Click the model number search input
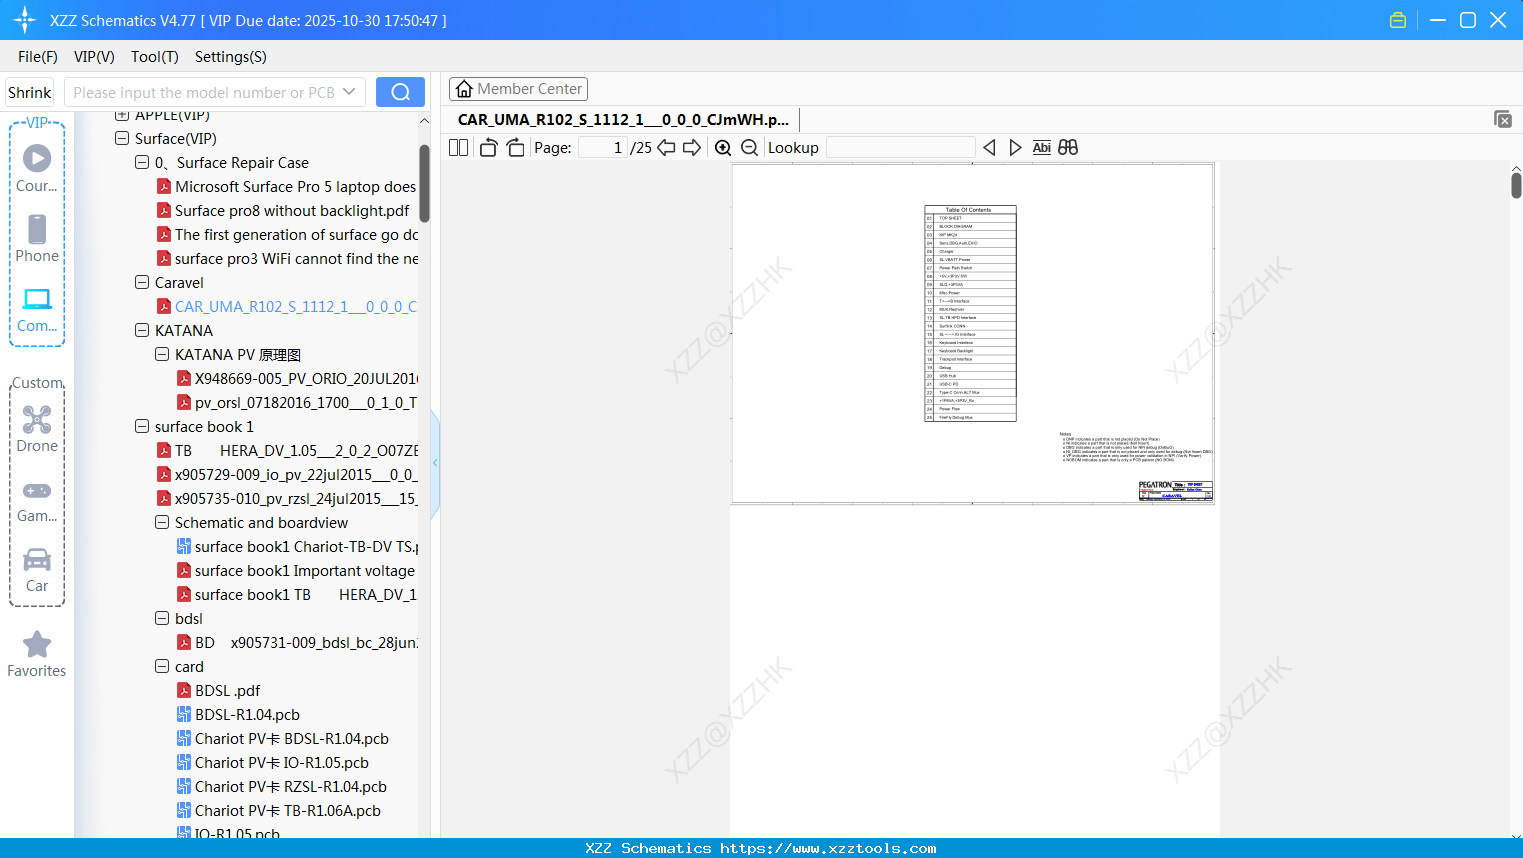The width and height of the screenshot is (1523, 858). point(203,92)
